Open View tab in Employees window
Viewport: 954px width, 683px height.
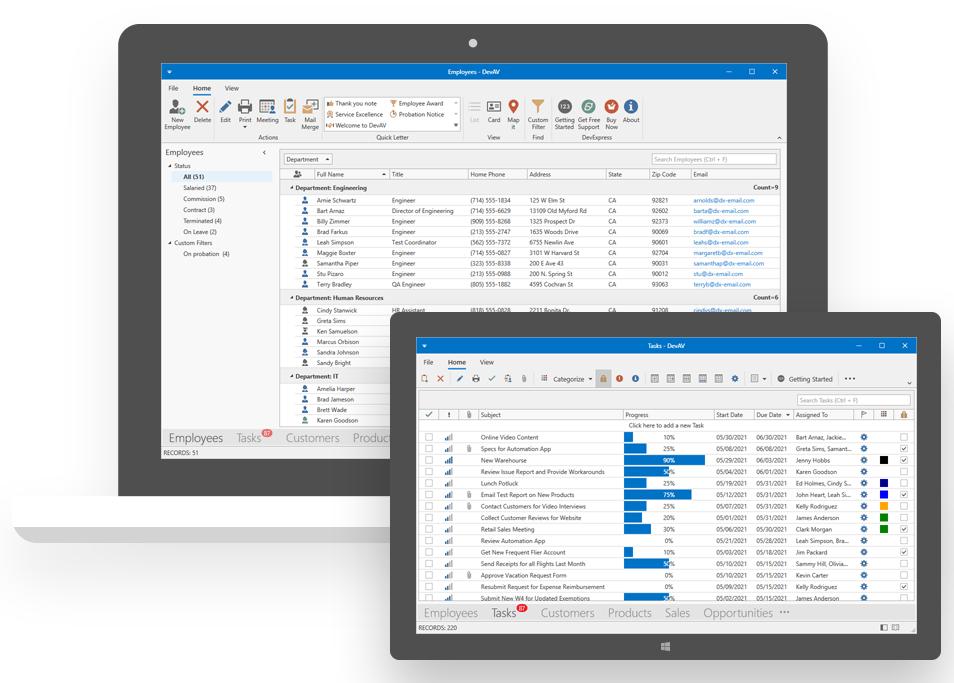point(231,88)
